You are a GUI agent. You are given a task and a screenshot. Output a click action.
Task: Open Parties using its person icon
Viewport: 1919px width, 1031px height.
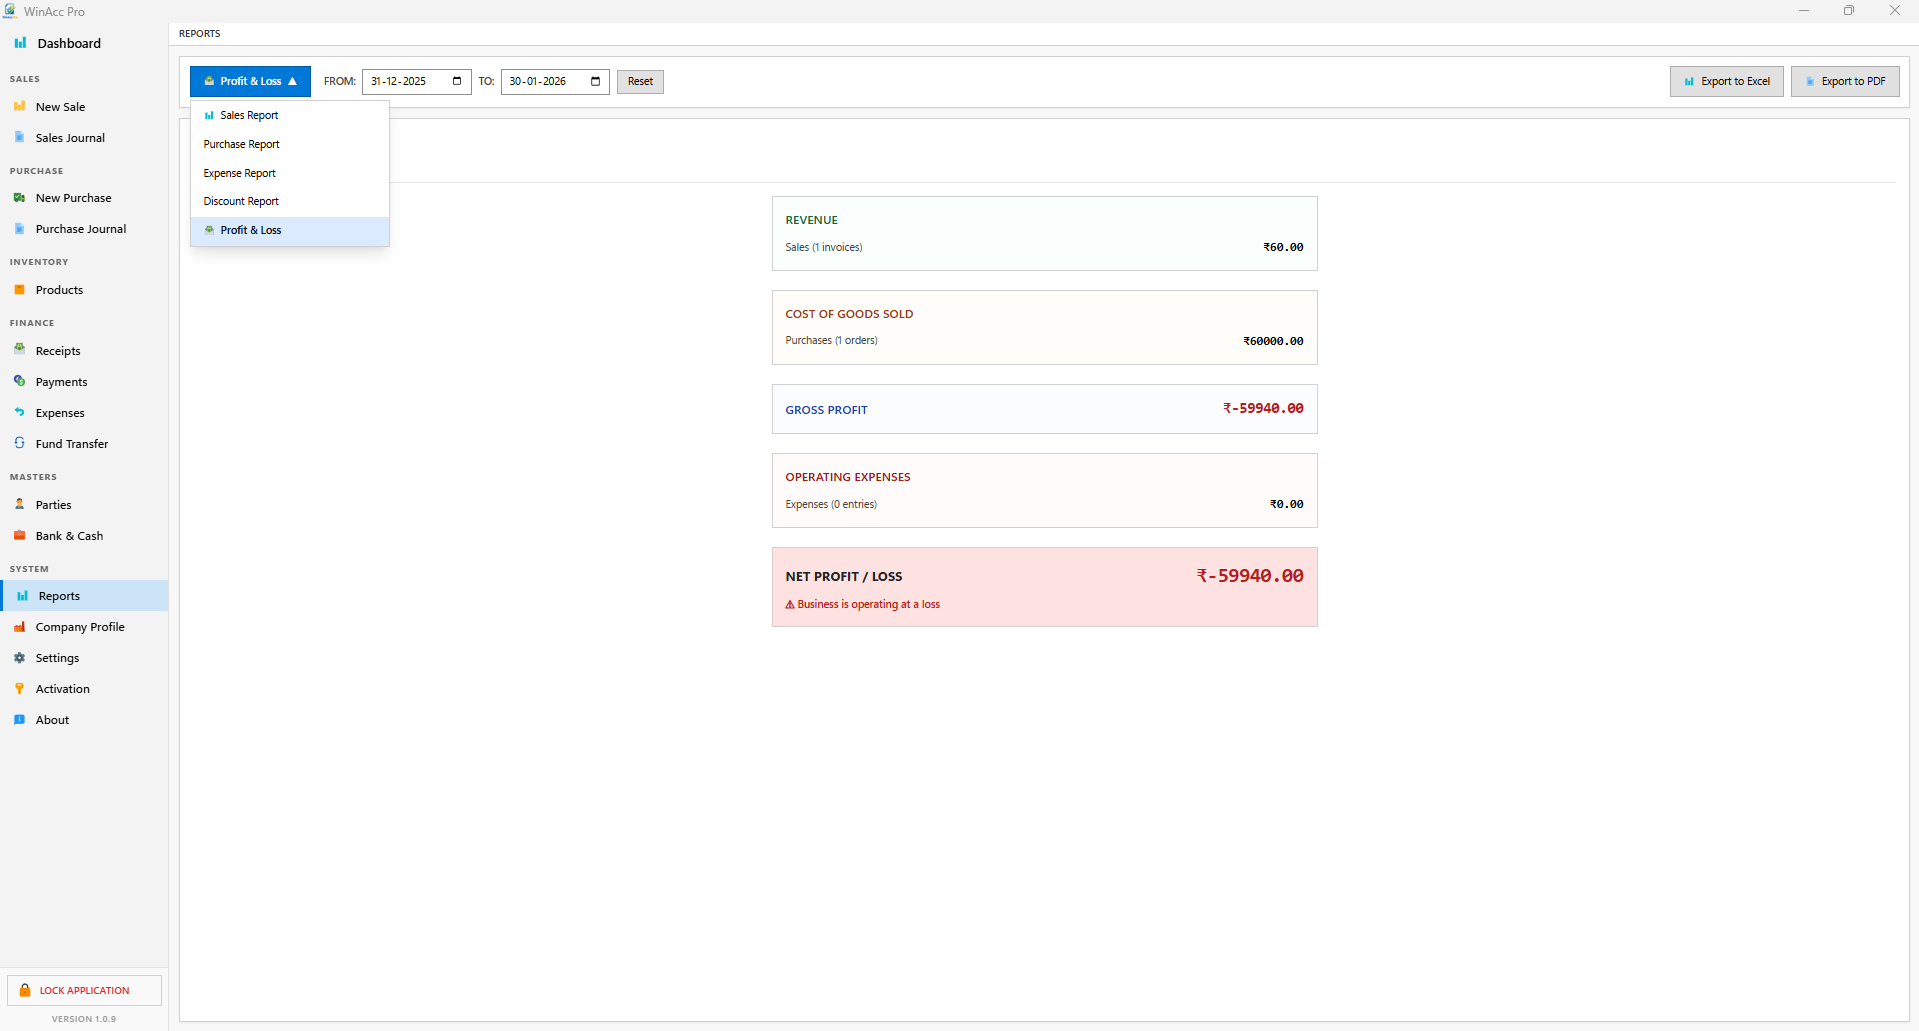pyautogui.click(x=19, y=504)
